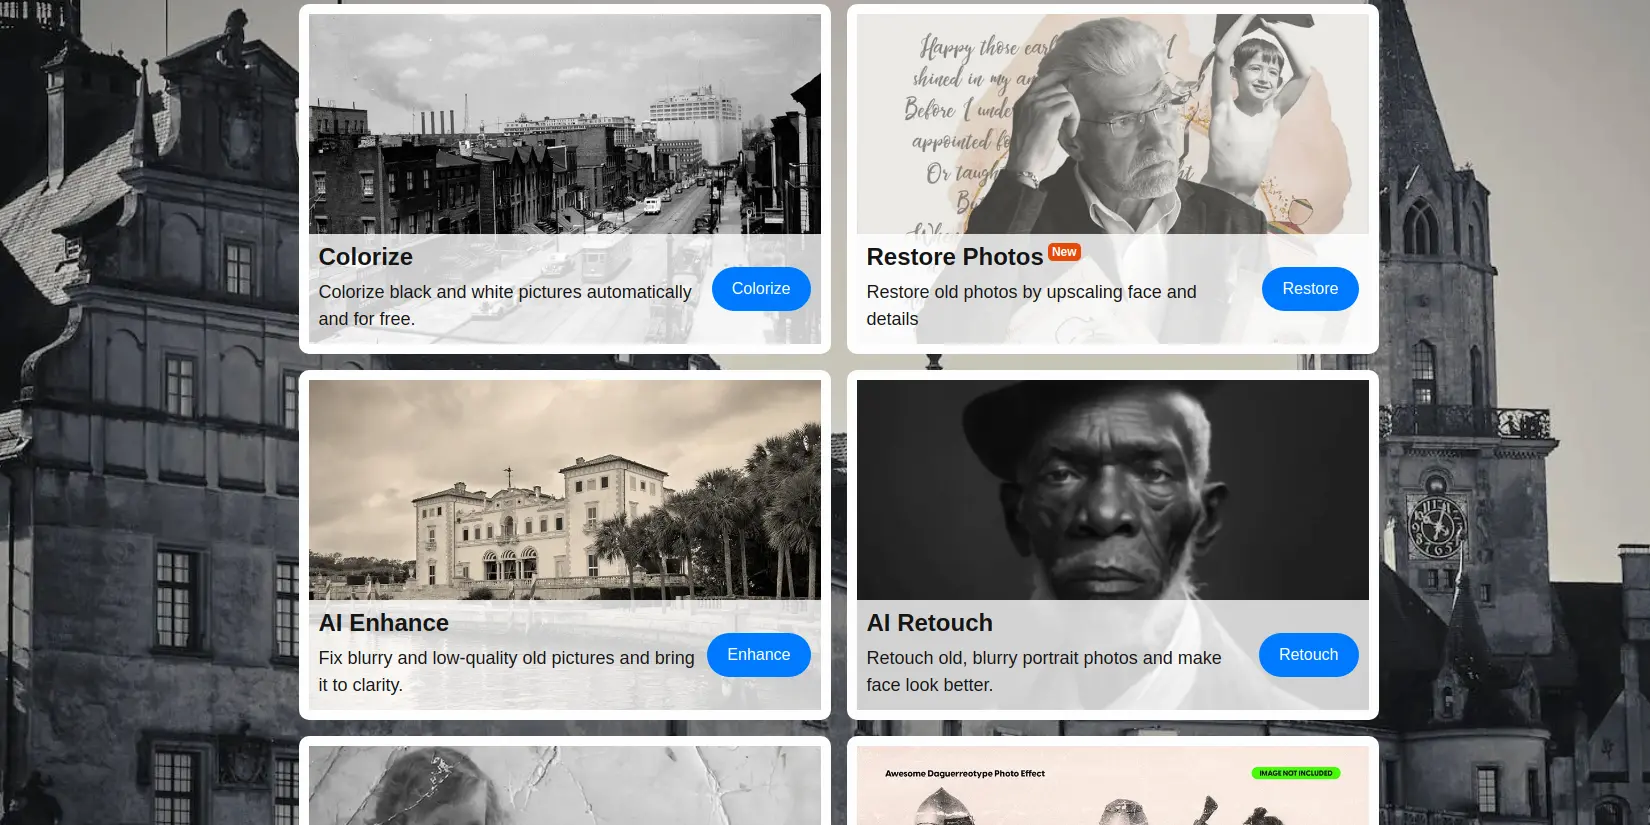Click the blue Colorize button
1650x825 pixels.
click(x=761, y=289)
